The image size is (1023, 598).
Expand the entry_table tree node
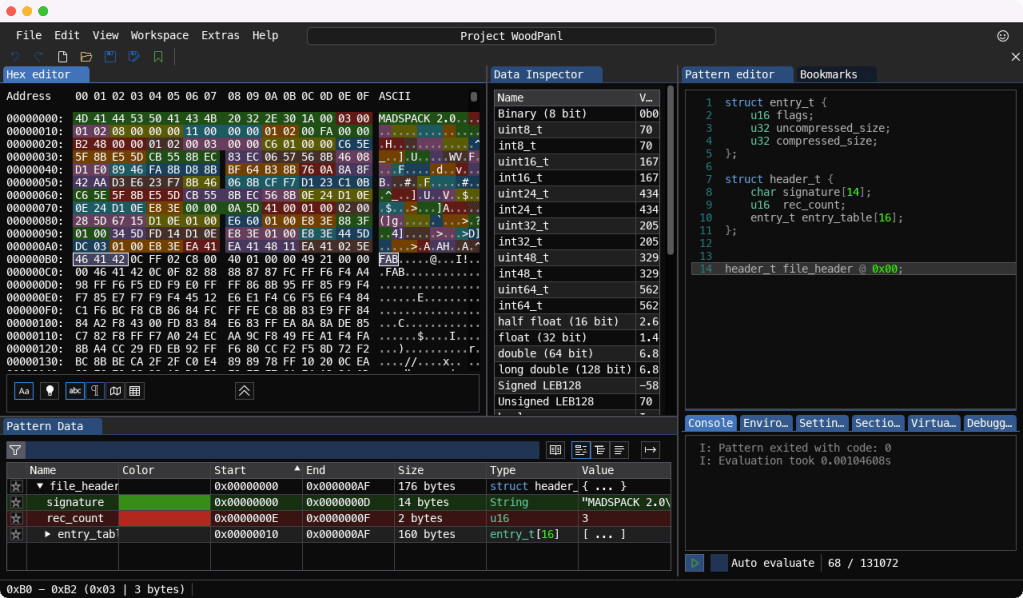[48, 534]
